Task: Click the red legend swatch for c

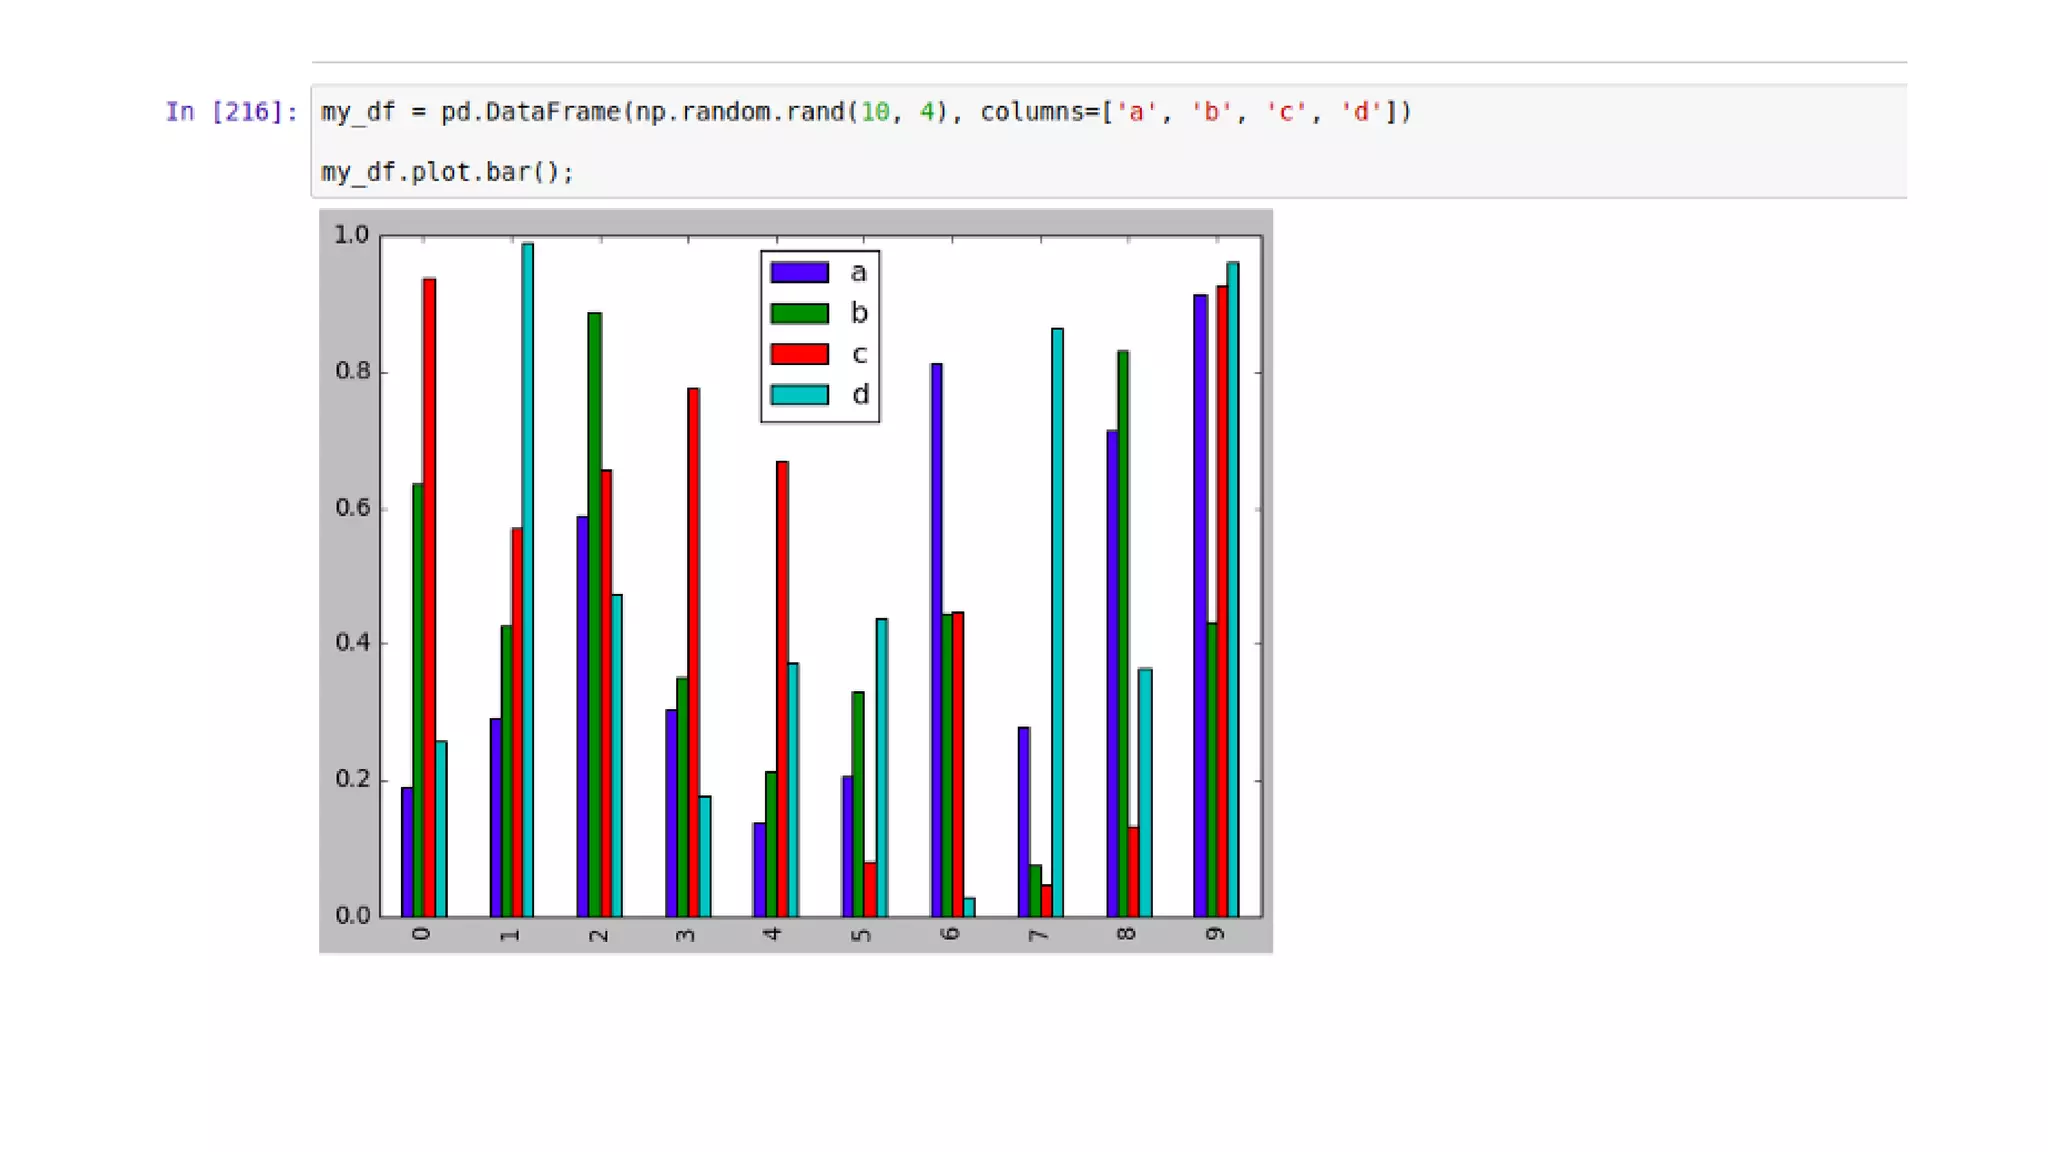Action: point(799,354)
